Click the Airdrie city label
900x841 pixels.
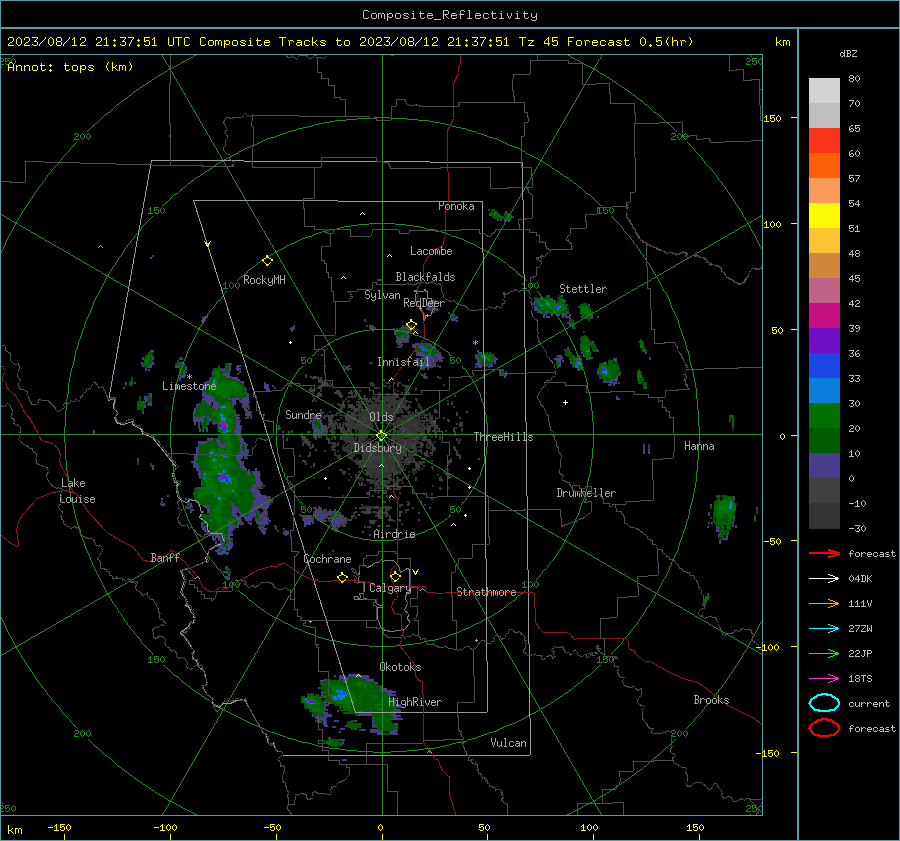(394, 534)
